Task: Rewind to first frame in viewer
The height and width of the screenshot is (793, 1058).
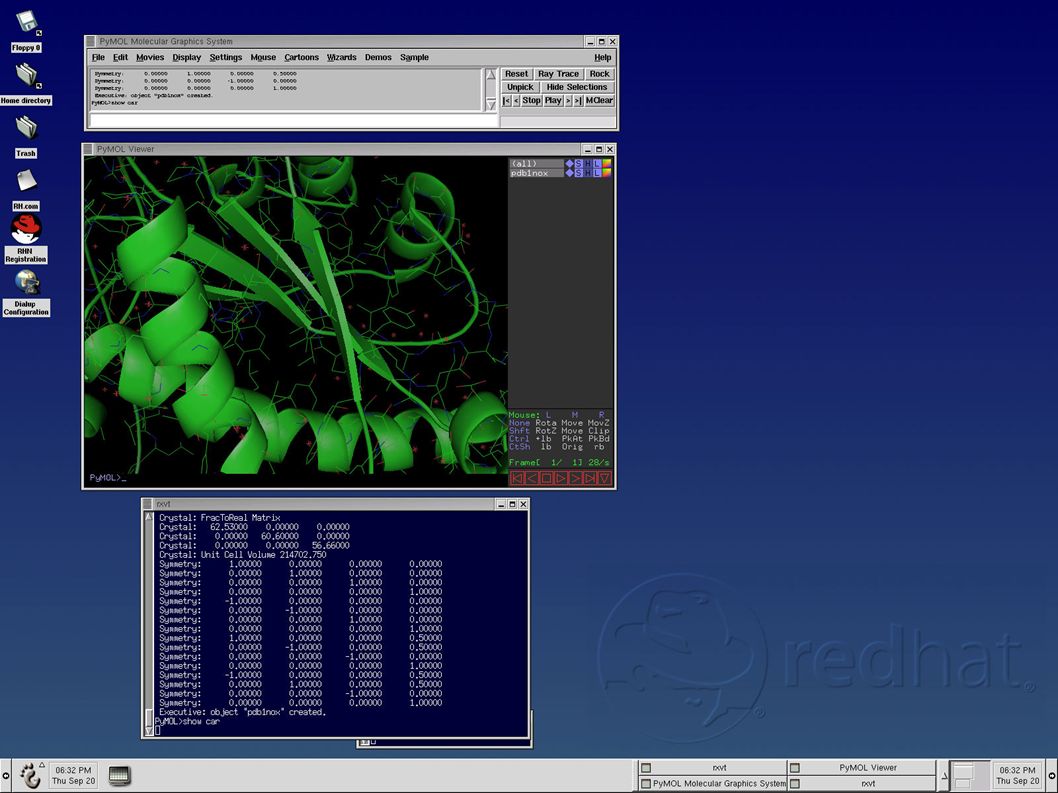Action: click(516, 478)
